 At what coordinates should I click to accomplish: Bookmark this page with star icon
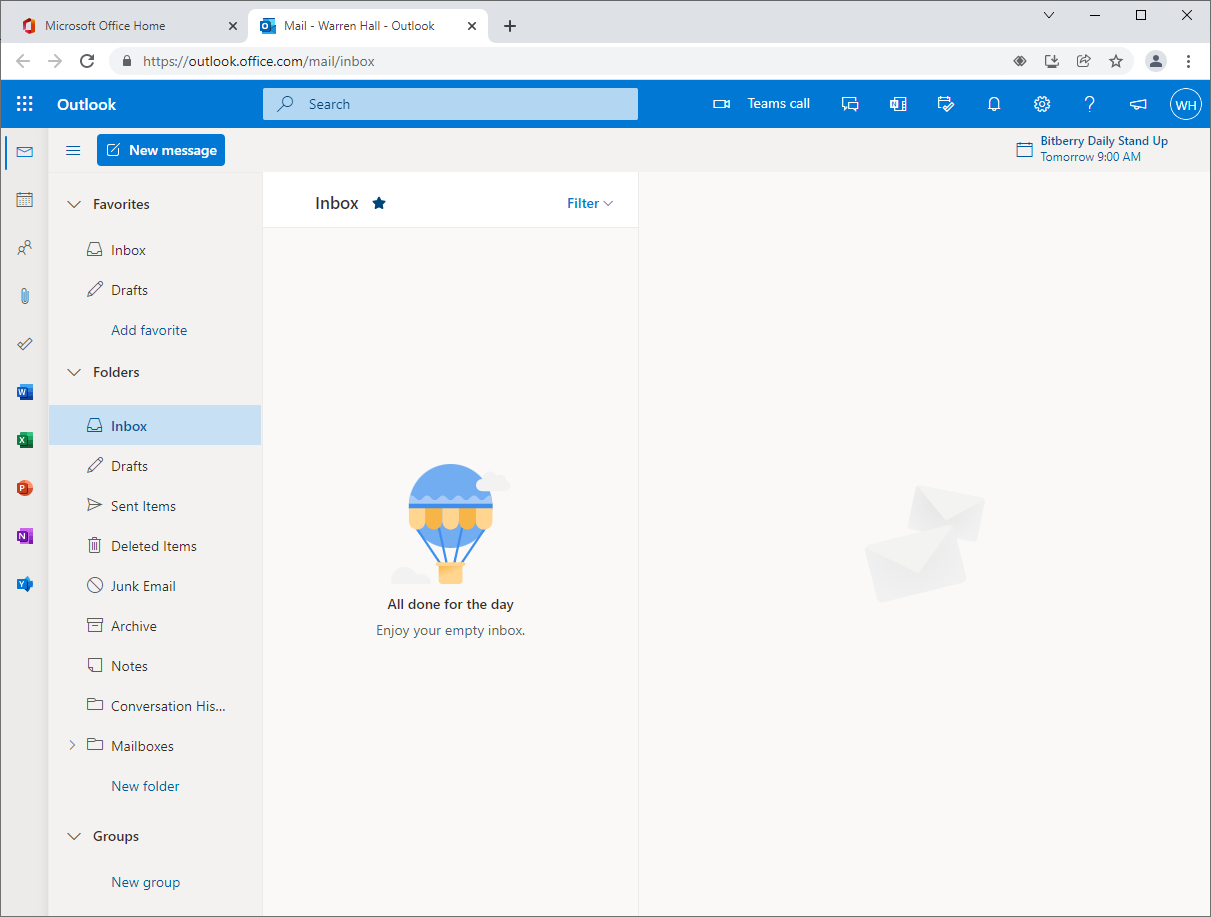coord(1116,61)
